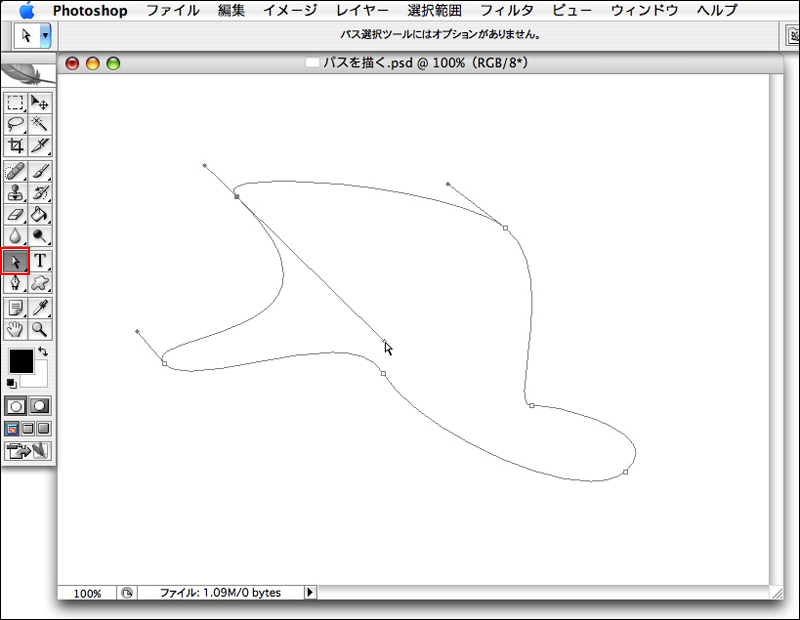Screen dimensions: 800x620
Task: Click the Zoom magnifier tool
Action: (40, 329)
